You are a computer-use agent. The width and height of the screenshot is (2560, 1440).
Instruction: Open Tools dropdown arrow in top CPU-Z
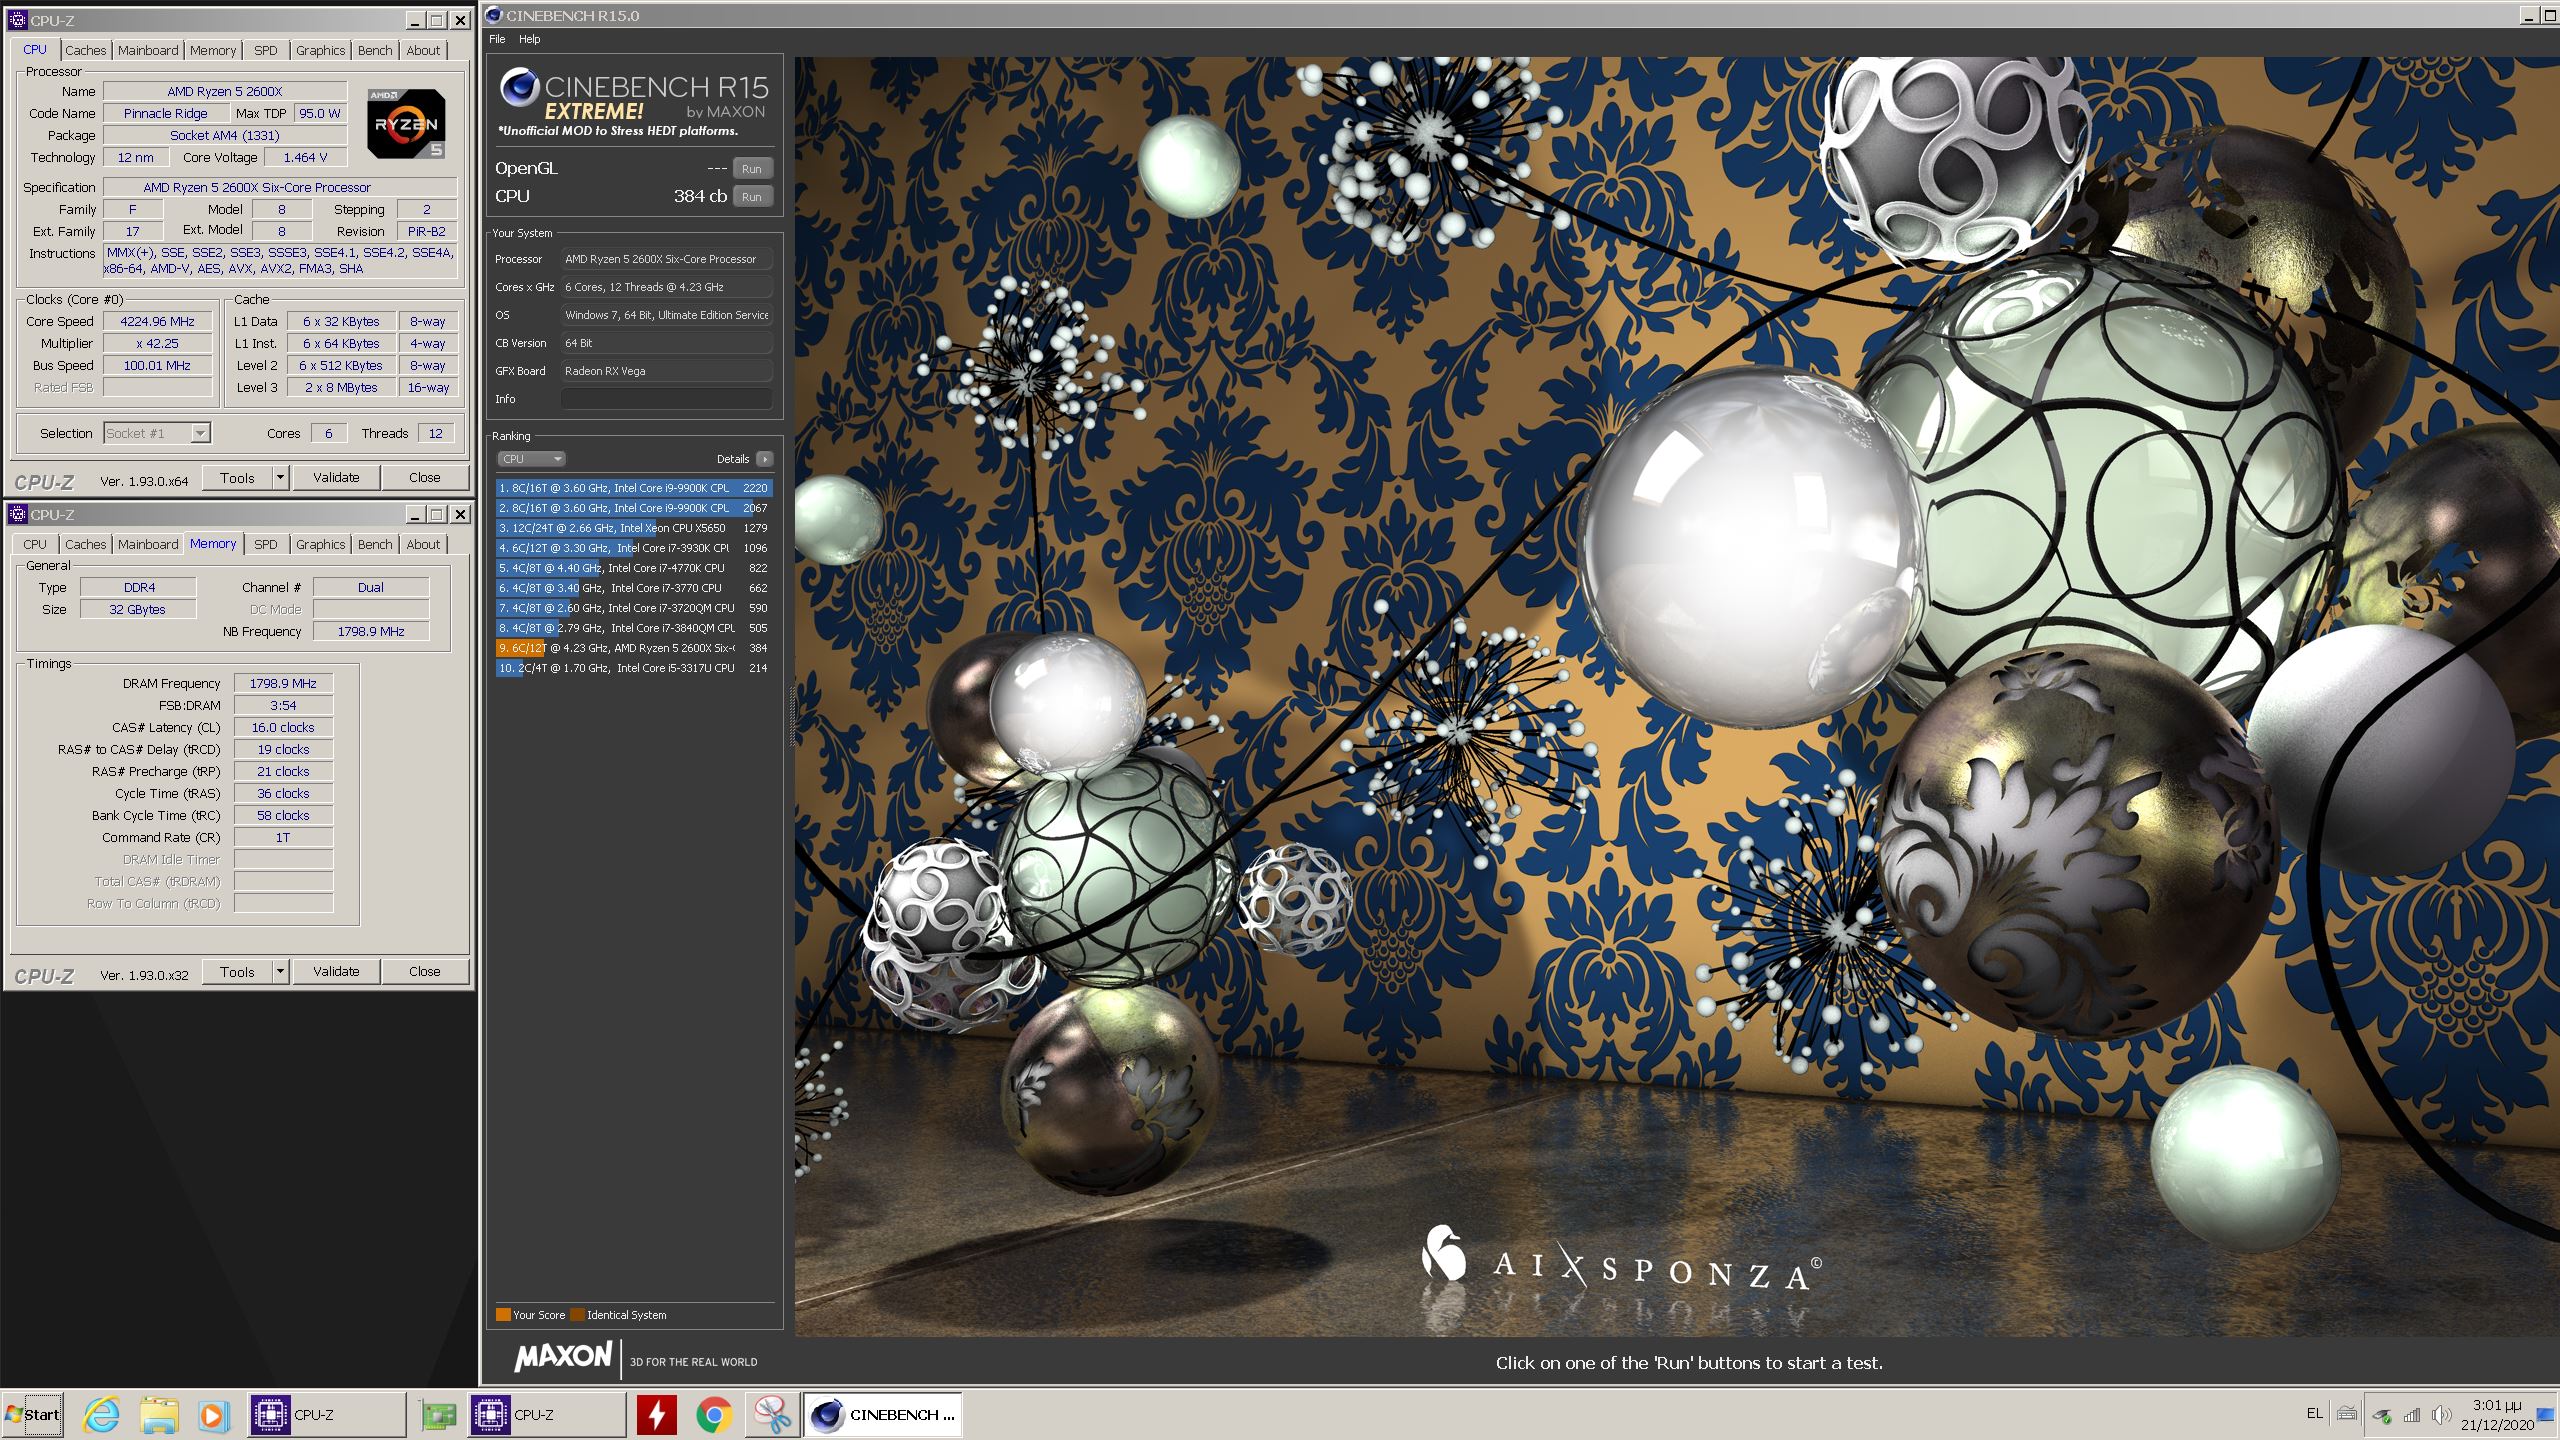coord(281,478)
